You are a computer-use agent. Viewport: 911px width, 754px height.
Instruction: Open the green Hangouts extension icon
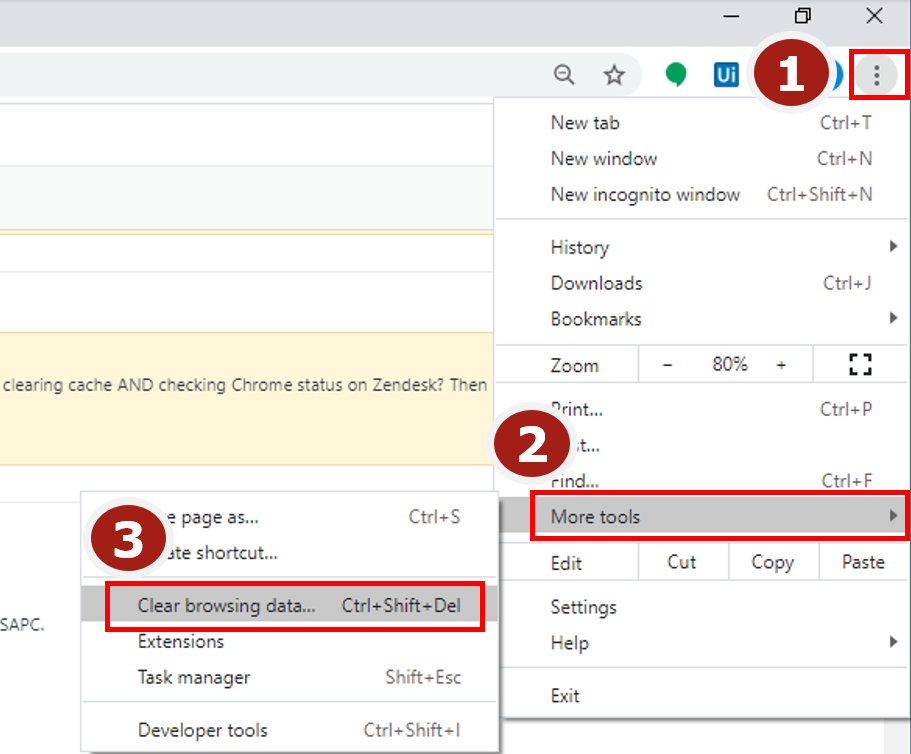click(x=677, y=75)
